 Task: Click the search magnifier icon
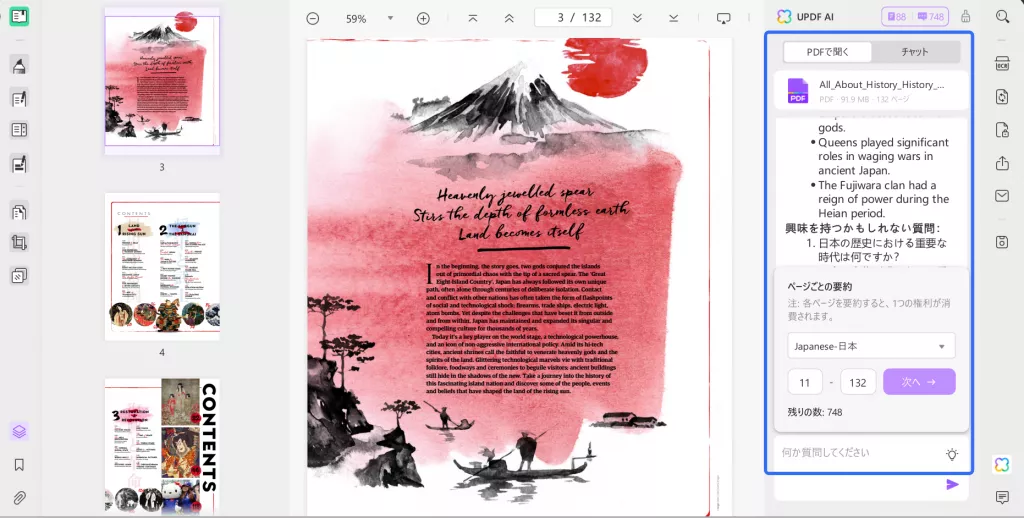(x=1002, y=17)
